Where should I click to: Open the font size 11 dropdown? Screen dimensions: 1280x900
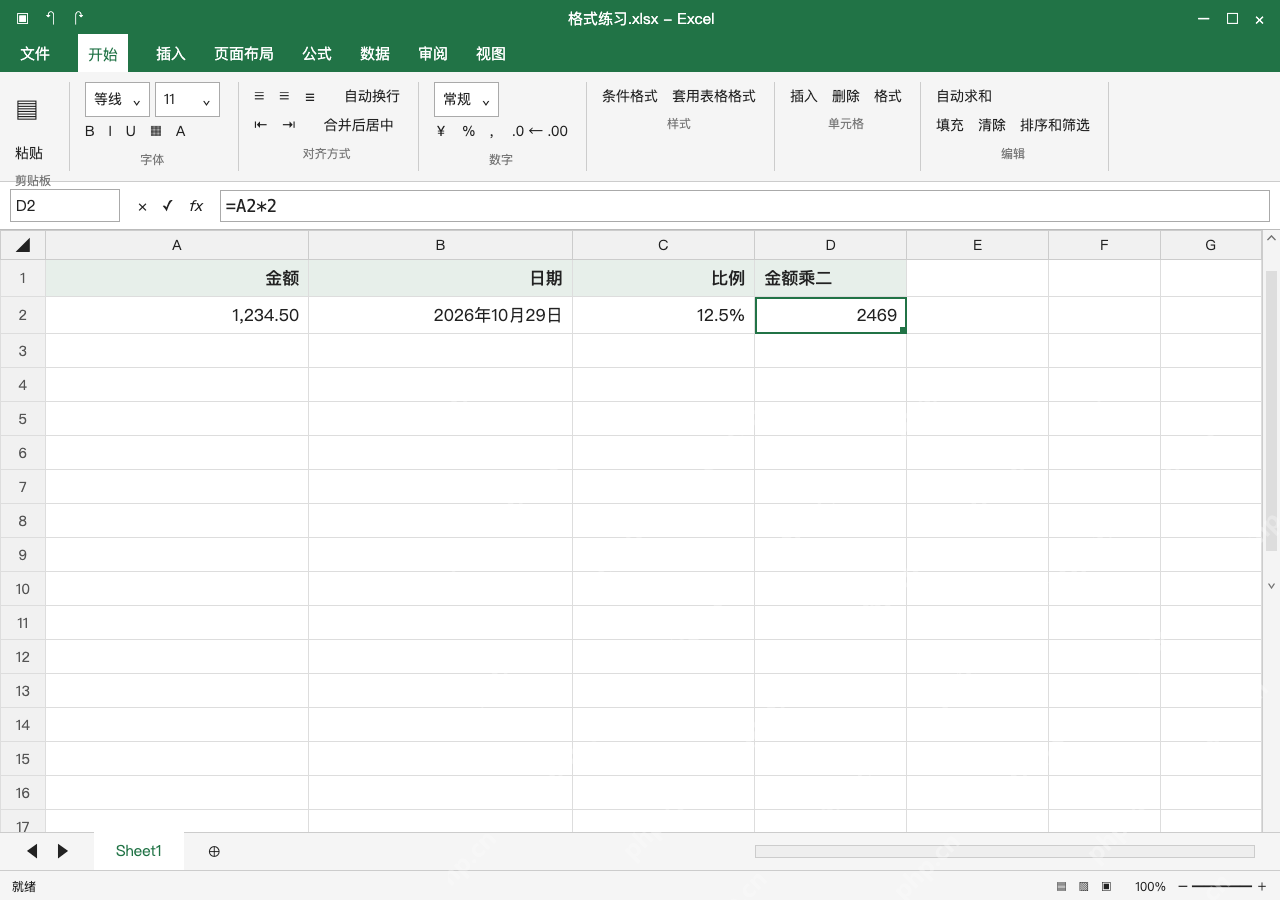(x=188, y=100)
